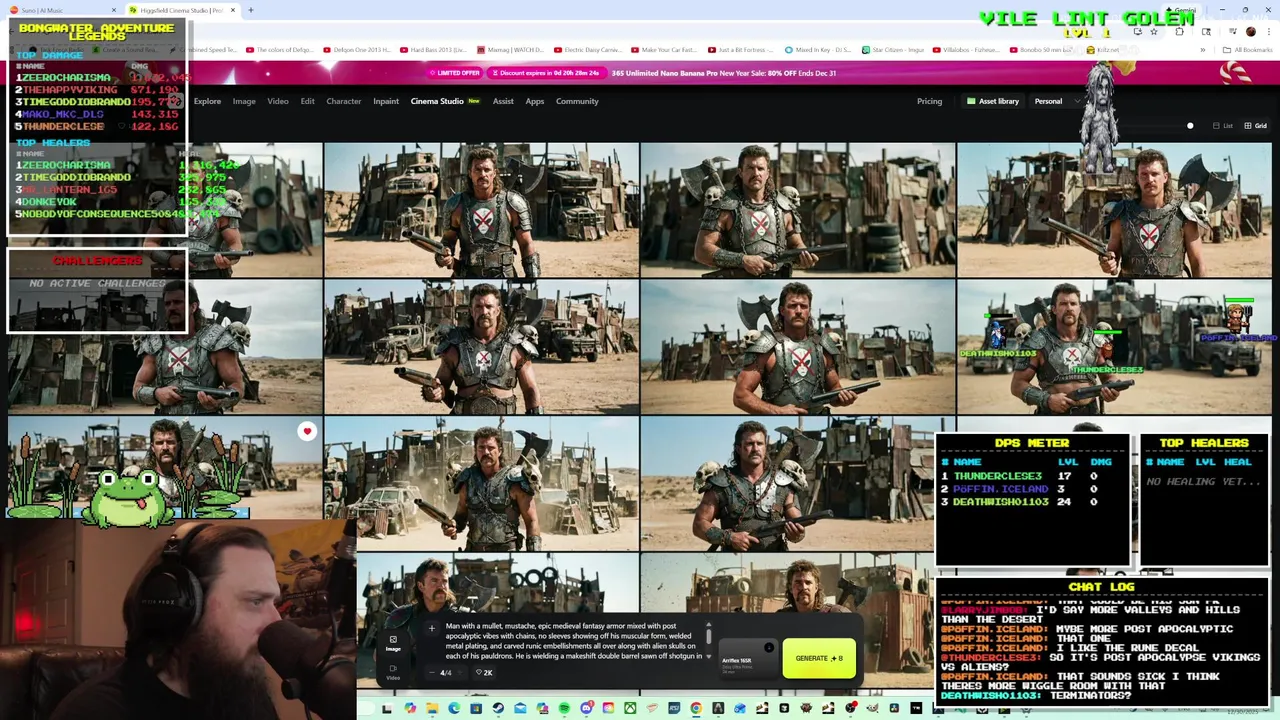Viewport: 1280px width, 720px height.
Task: Open Spotify from the taskbar
Action: coord(564,708)
